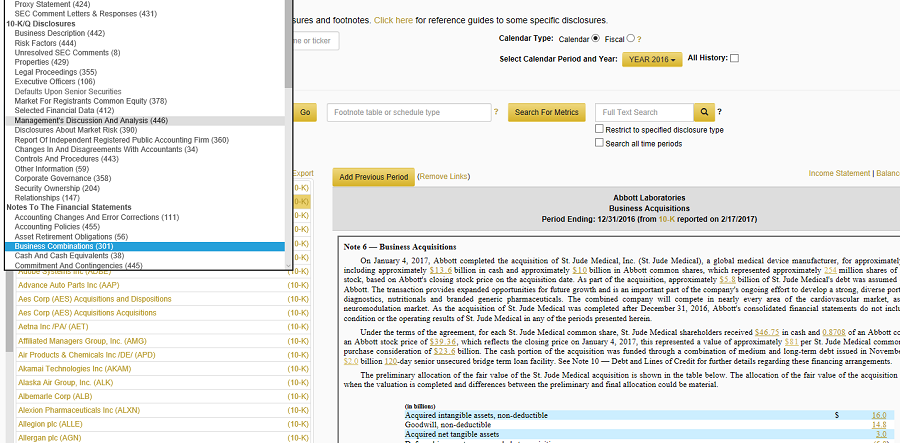Click help icon next to footnote table field
The image size is (900, 443).
pyautogui.click(x=496, y=112)
